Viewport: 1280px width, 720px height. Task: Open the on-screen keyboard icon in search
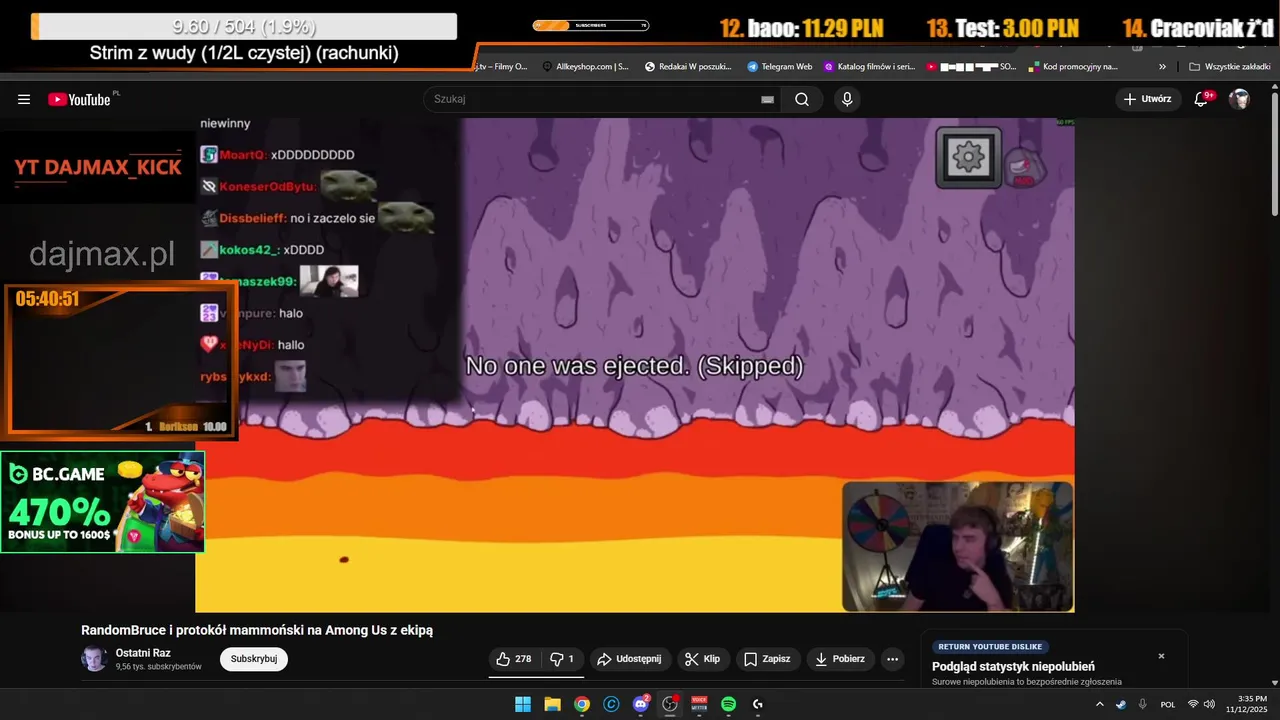(767, 99)
